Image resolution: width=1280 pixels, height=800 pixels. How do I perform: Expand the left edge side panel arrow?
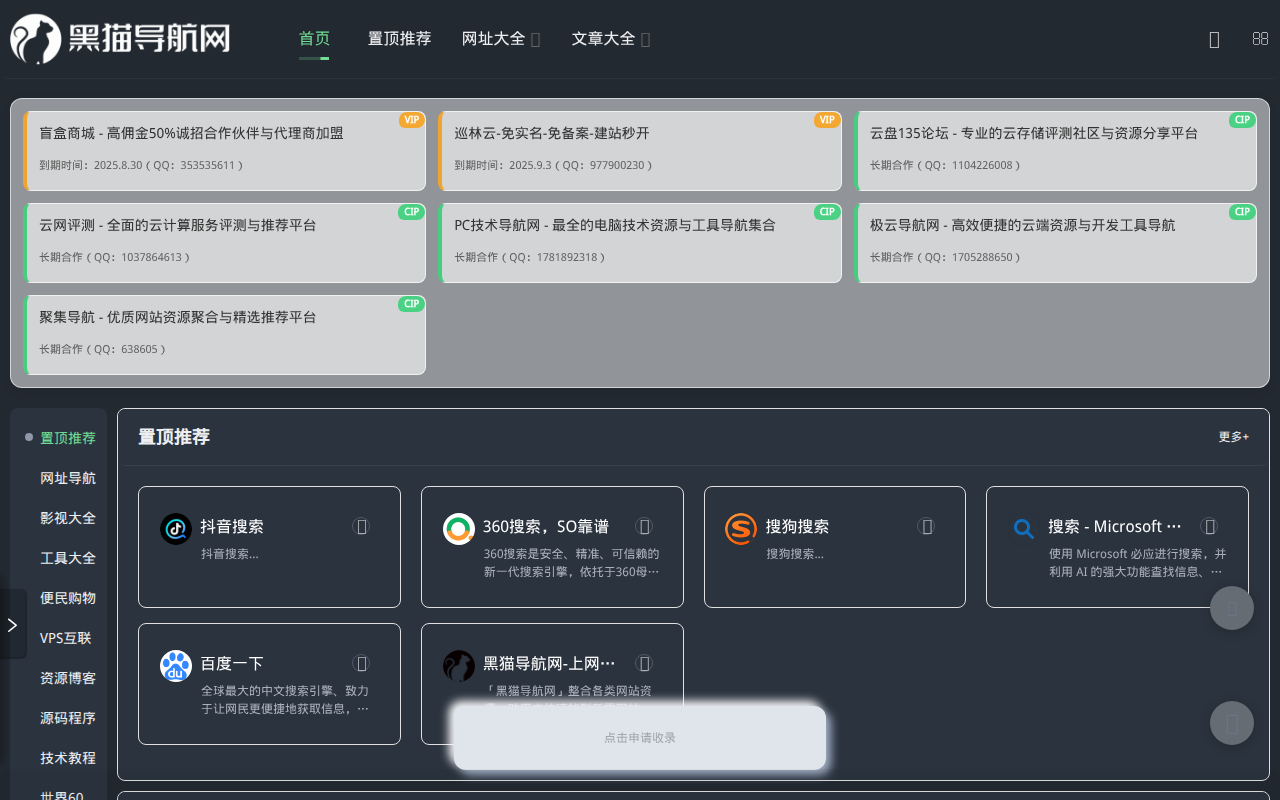[12, 624]
